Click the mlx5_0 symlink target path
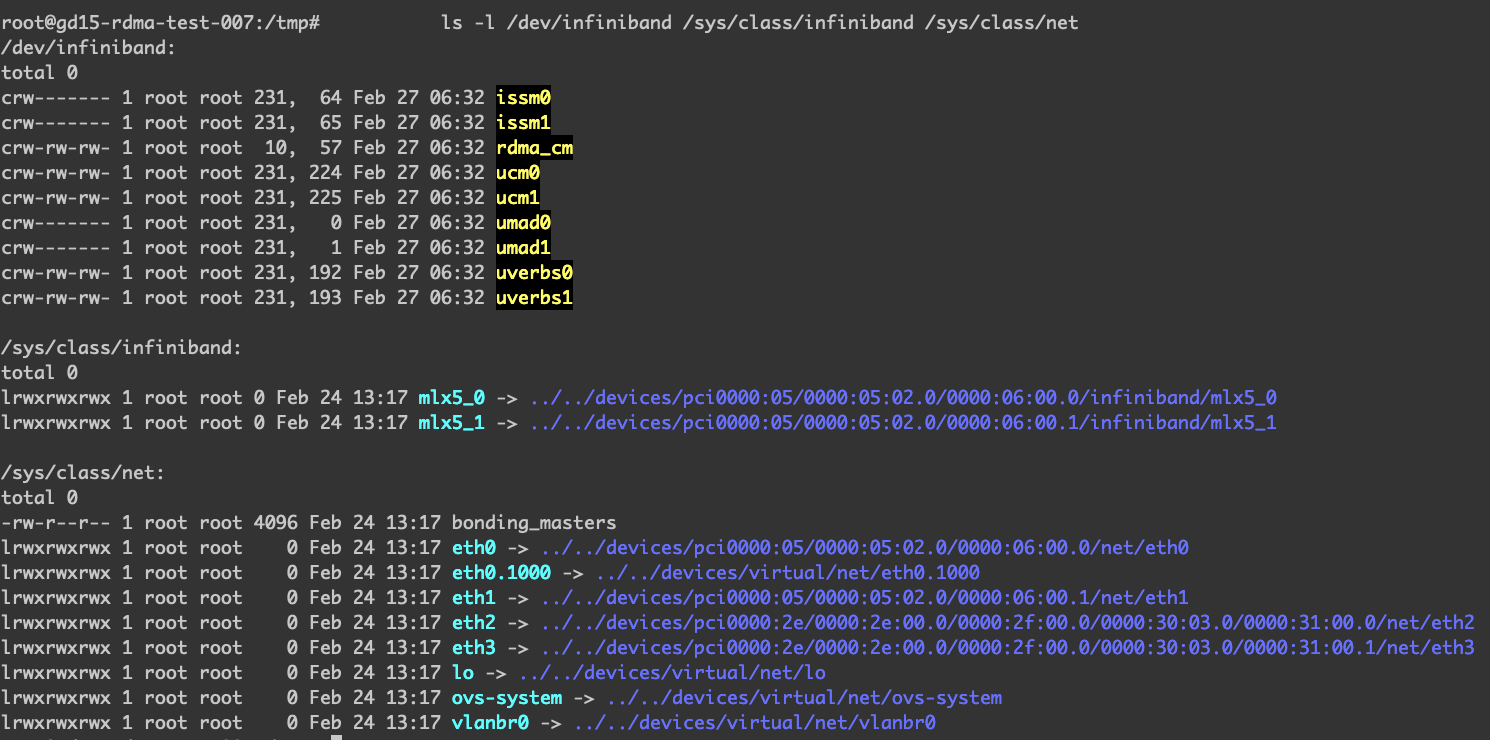Image resolution: width=1490 pixels, height=740 pixels. tap(903, 398)
